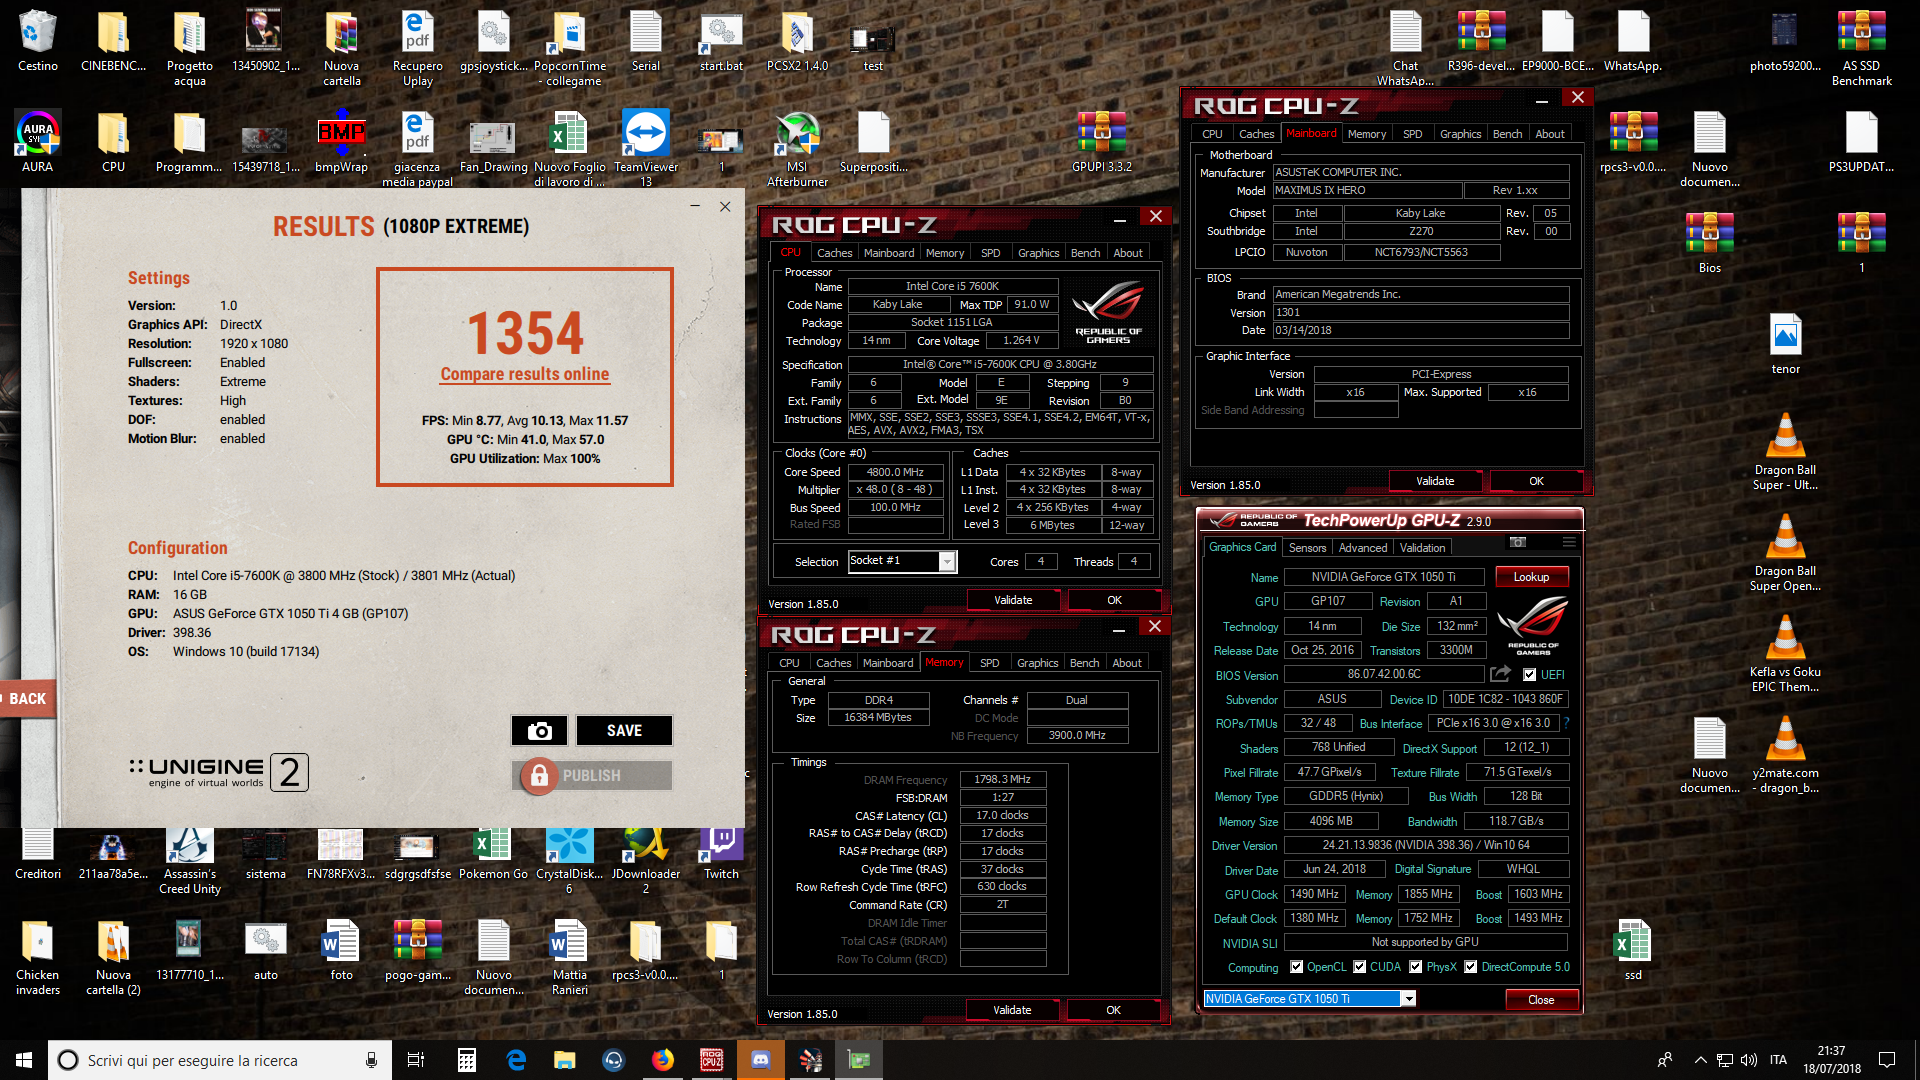
Task: Toggle the OpenCL checkbox in GPU-Z
Action: (1297, 967)
